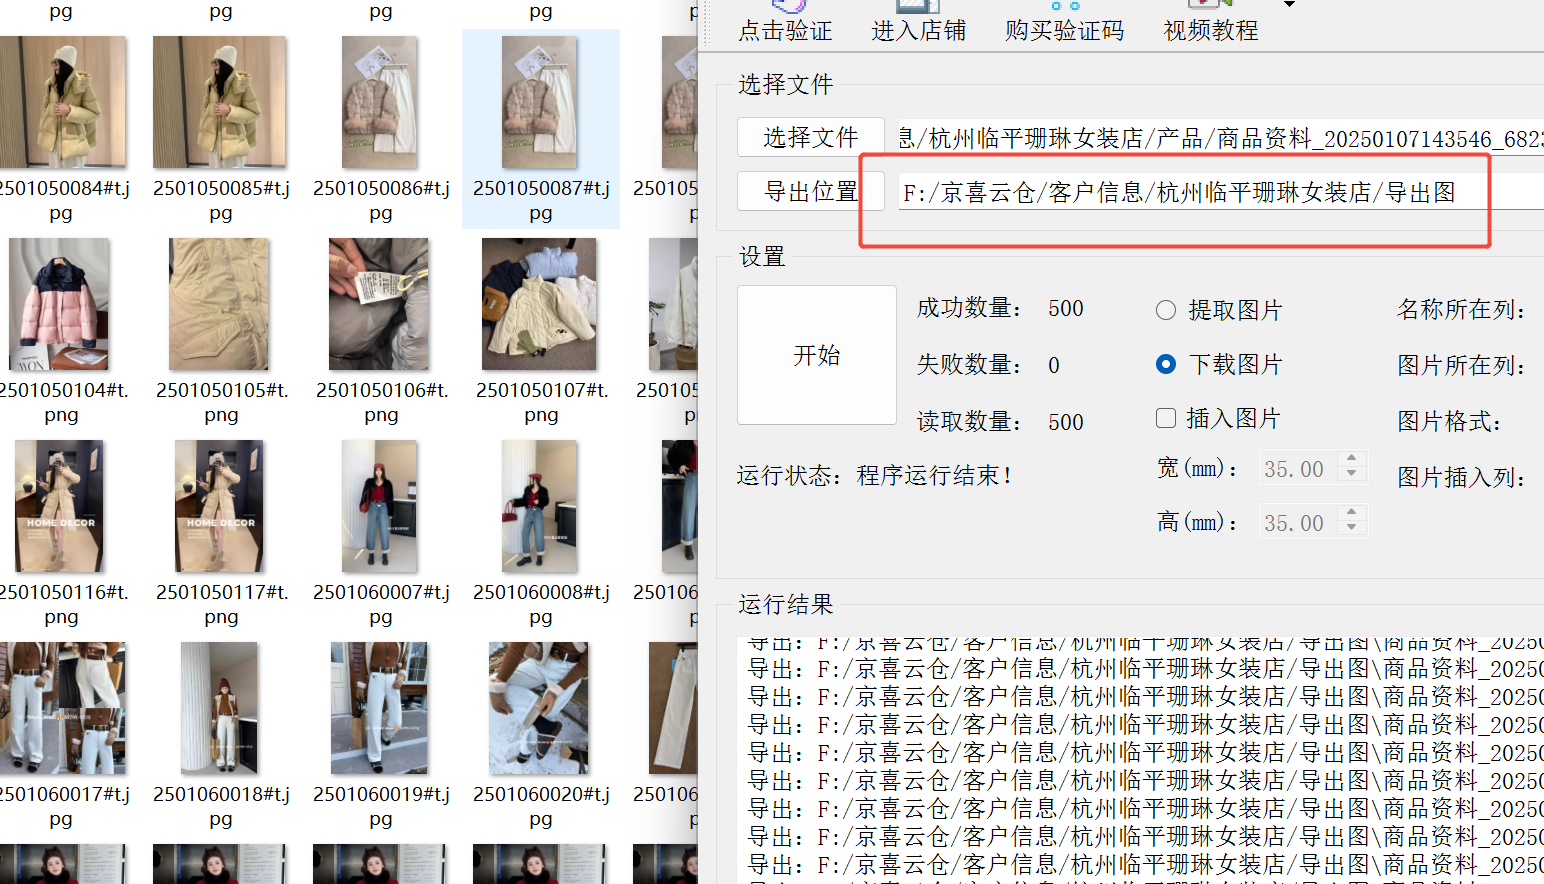Image resolution: width=1544 pixels, height=884 pixels.
Task: Select thumbnail 2501060008#t.jpg
Action: click(x=540, y=506)
